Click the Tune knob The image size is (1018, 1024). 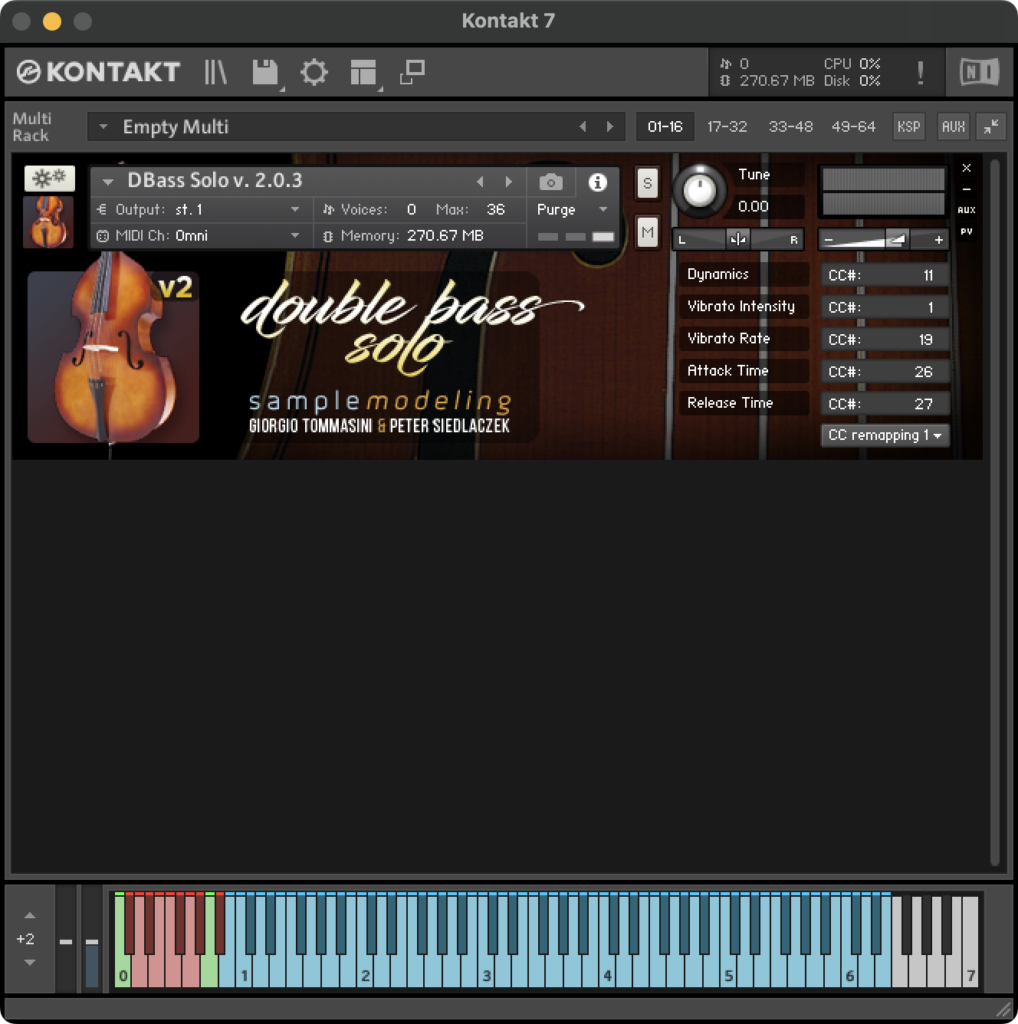[699, 191]
